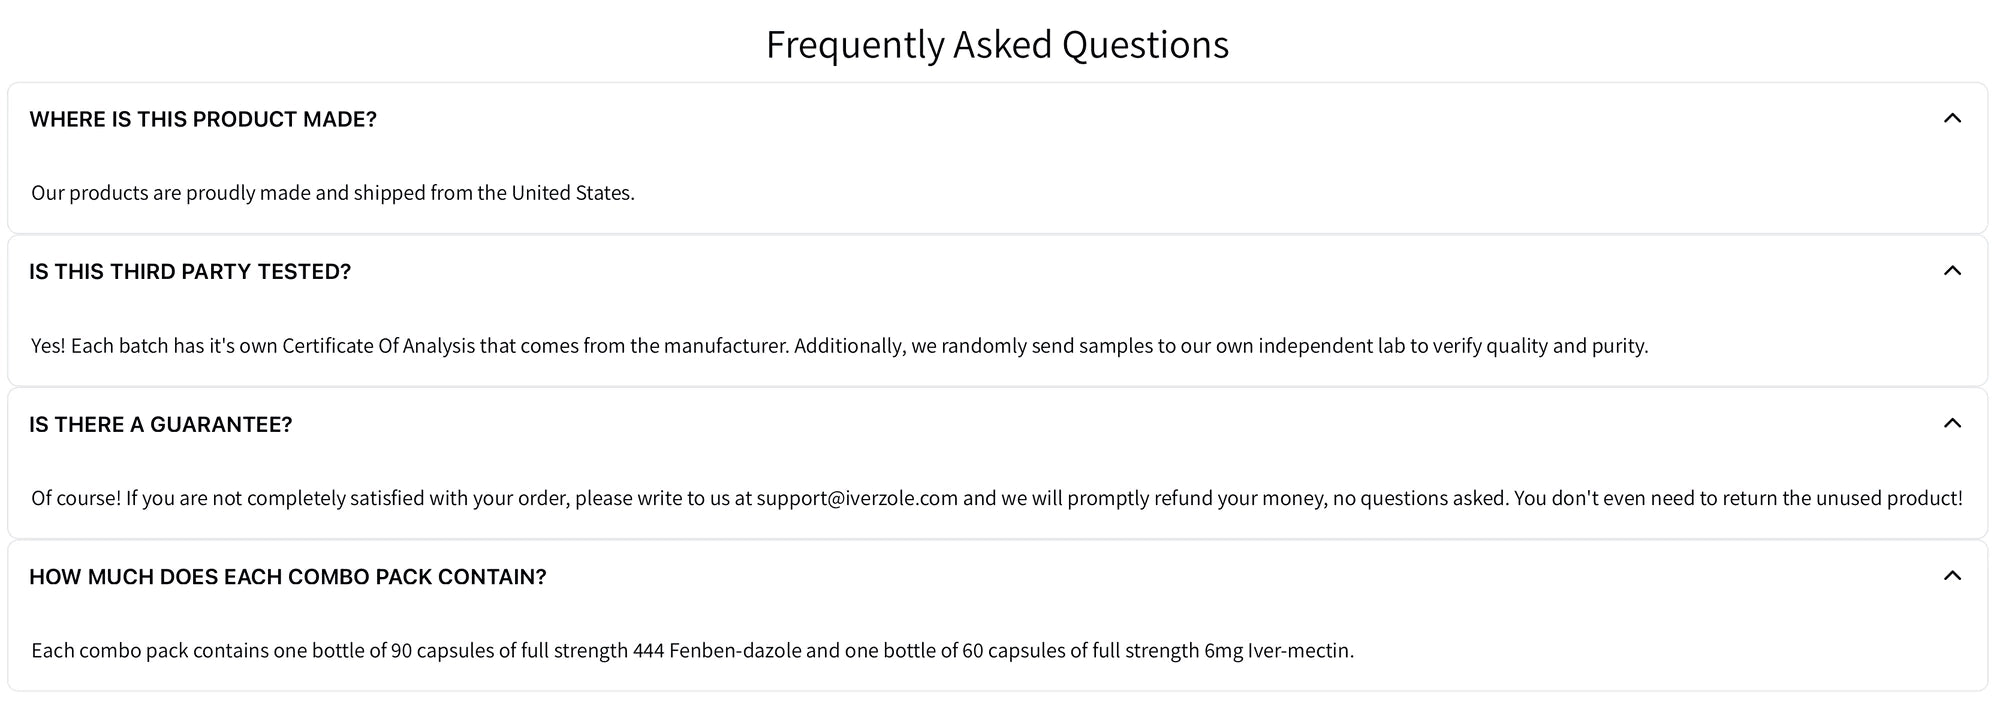Click the 'WHERE IS THIS PRODUCT MADE?' heading
Screen dimensions: 2000x709
(x=203, y=120)
